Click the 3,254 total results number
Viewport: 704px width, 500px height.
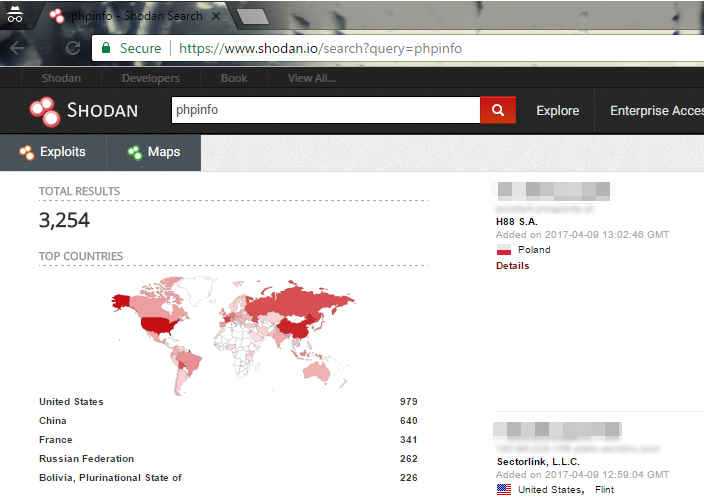pos(64,220)
